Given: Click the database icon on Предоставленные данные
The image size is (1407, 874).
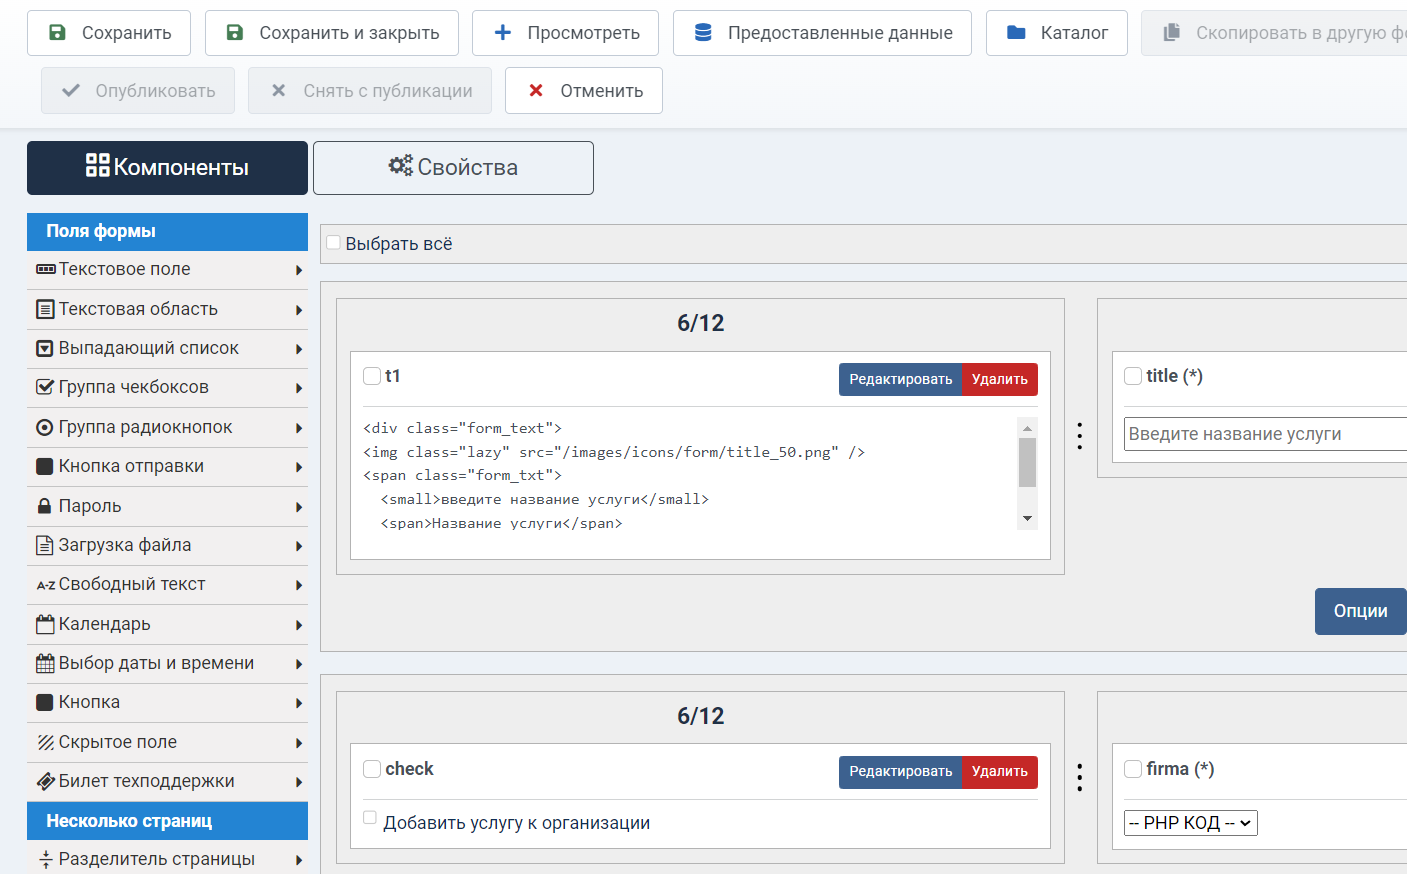Looking at the screenshot, I should (x=703, y=33).
